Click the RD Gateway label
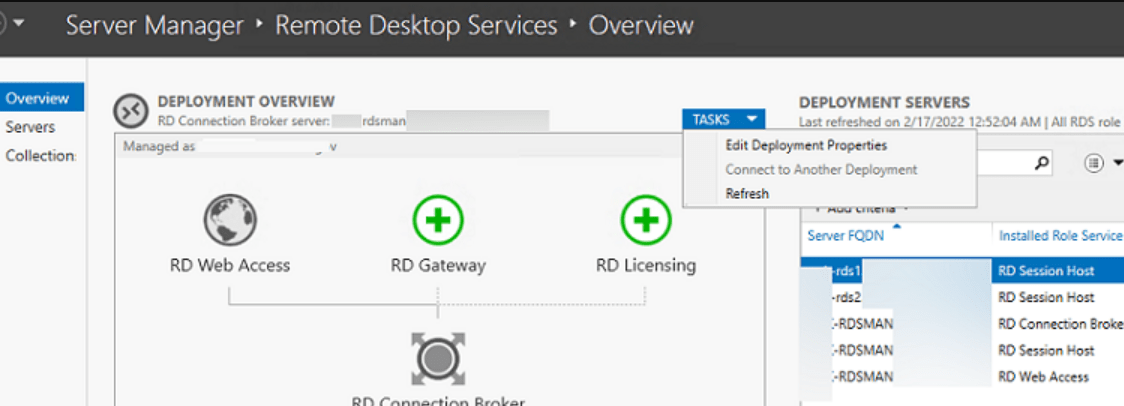The height and width of the screenshot is (406, 1124). 438,265
